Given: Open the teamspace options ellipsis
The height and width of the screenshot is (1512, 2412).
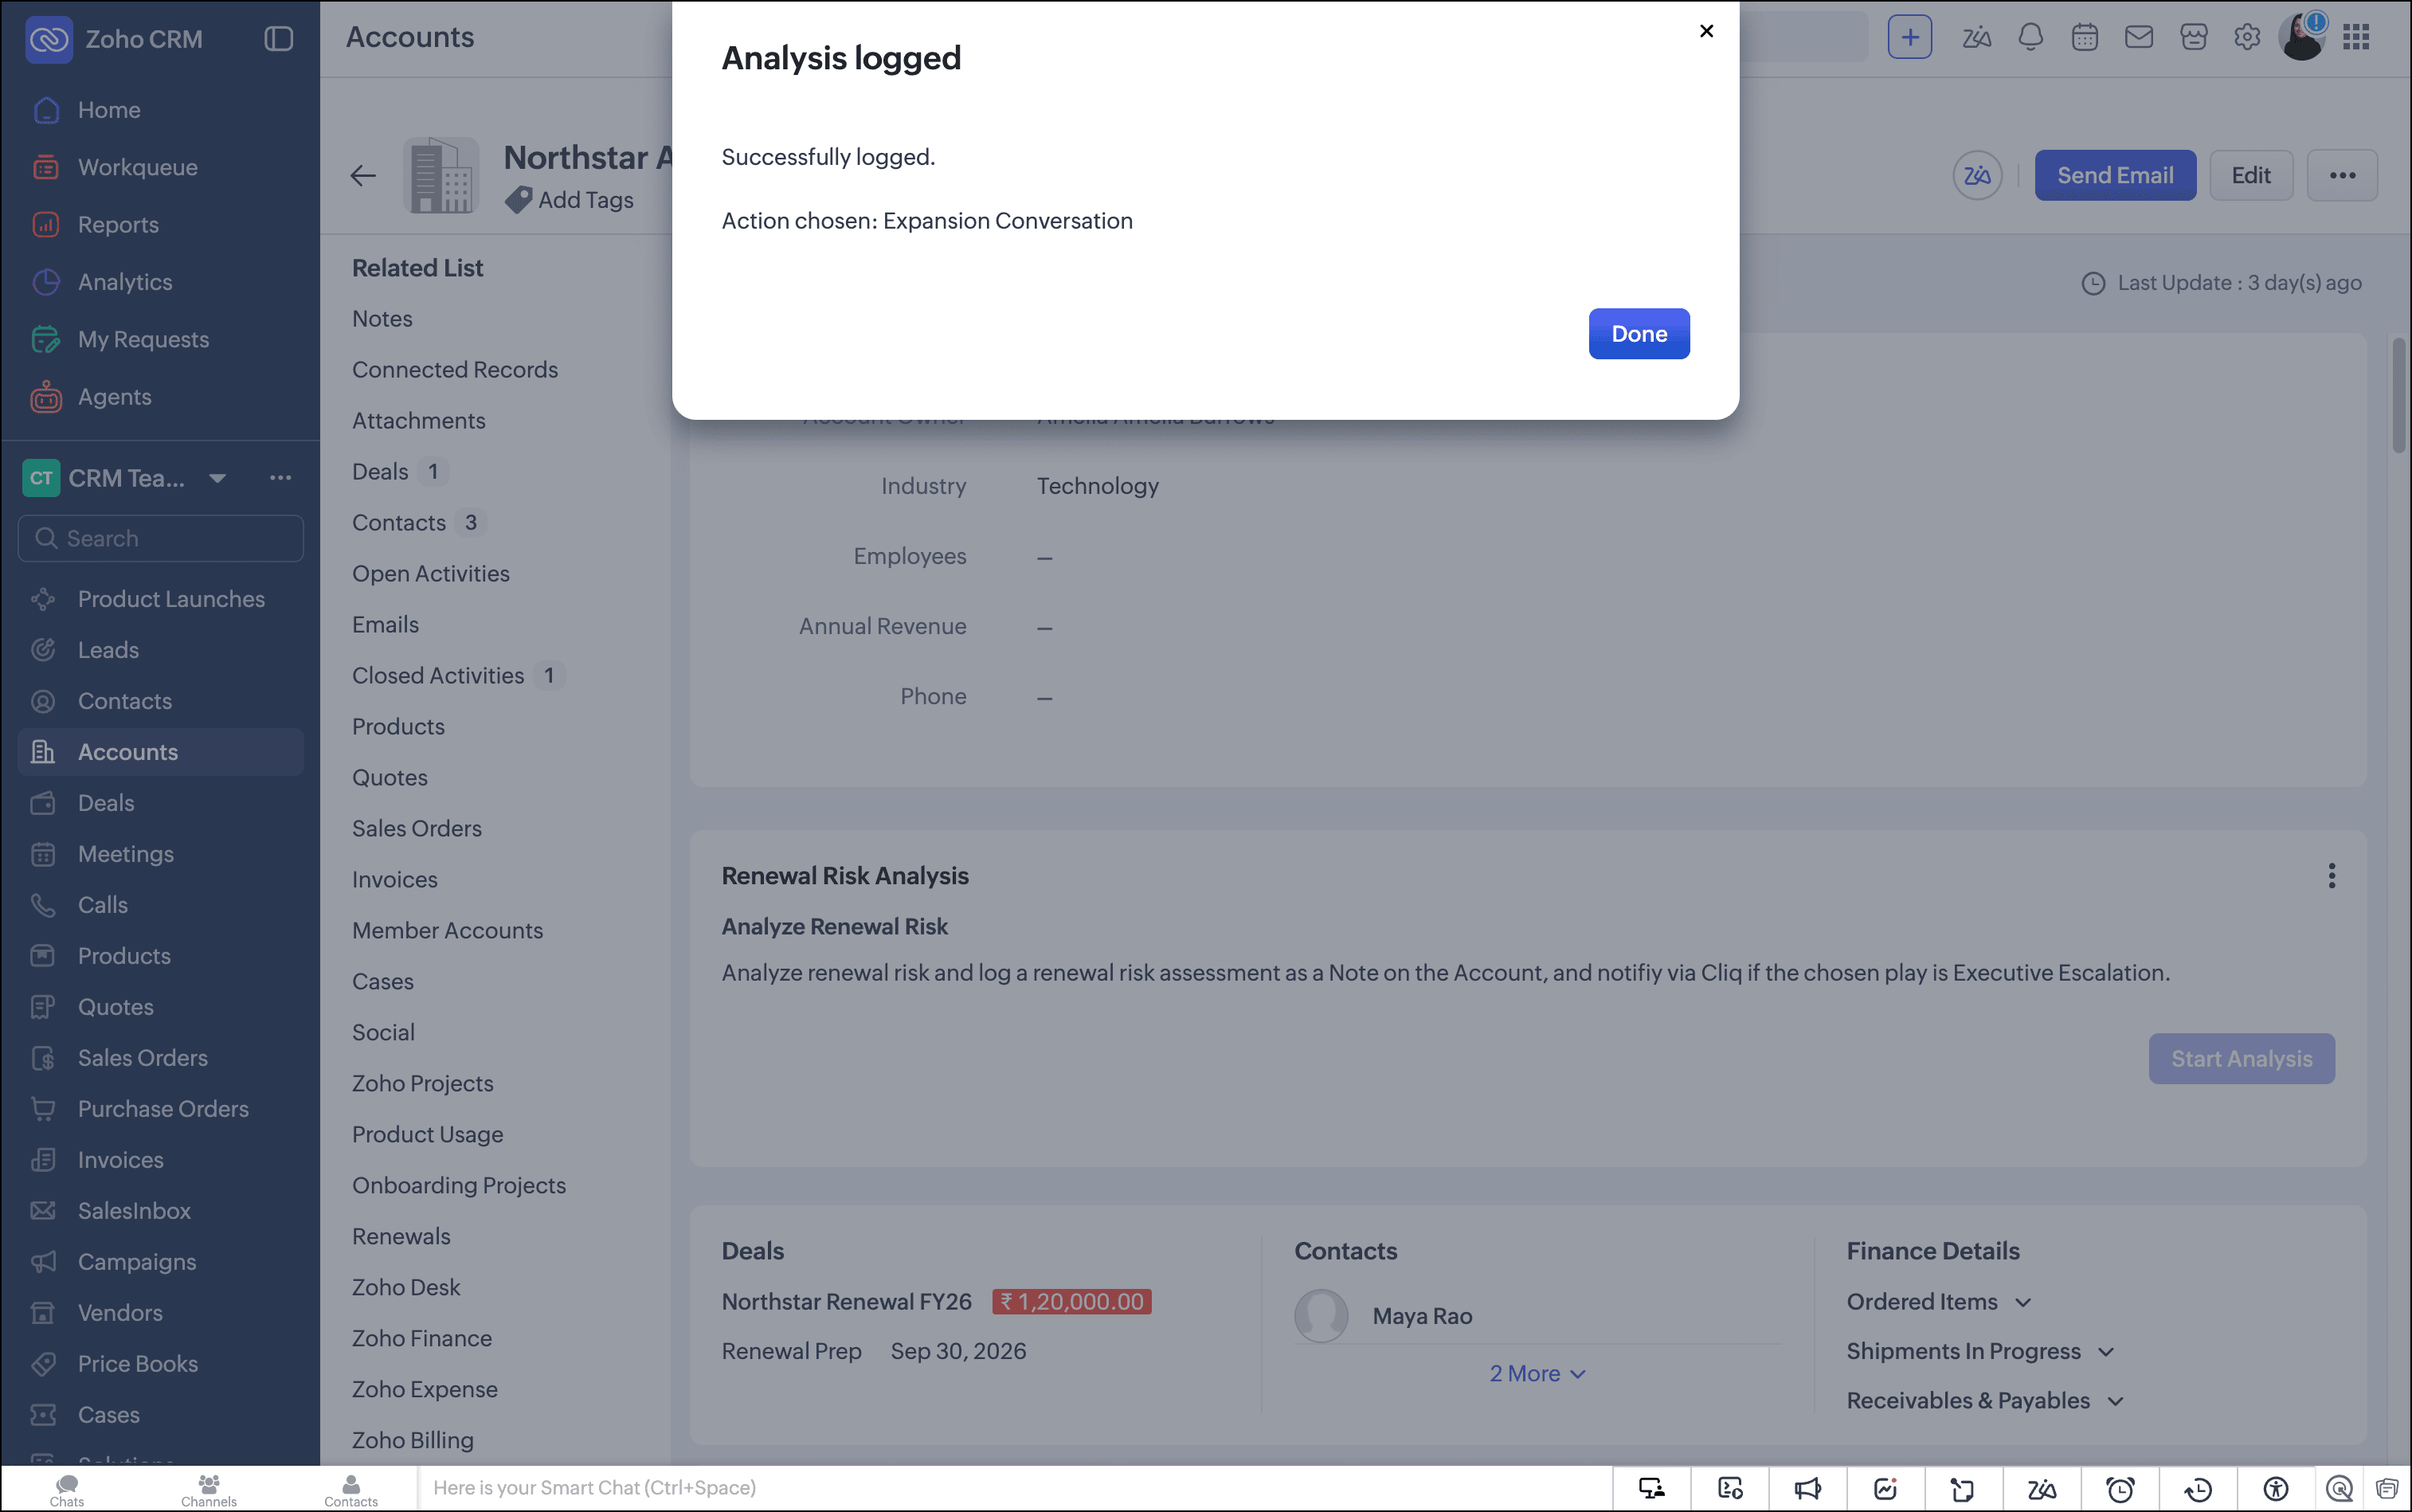Looking at the screenshot, I should tap(280, 478).
